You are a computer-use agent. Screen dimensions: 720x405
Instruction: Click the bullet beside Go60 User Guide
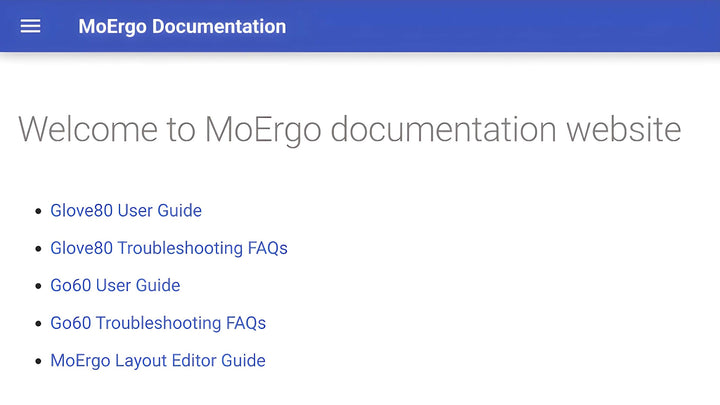39,287
